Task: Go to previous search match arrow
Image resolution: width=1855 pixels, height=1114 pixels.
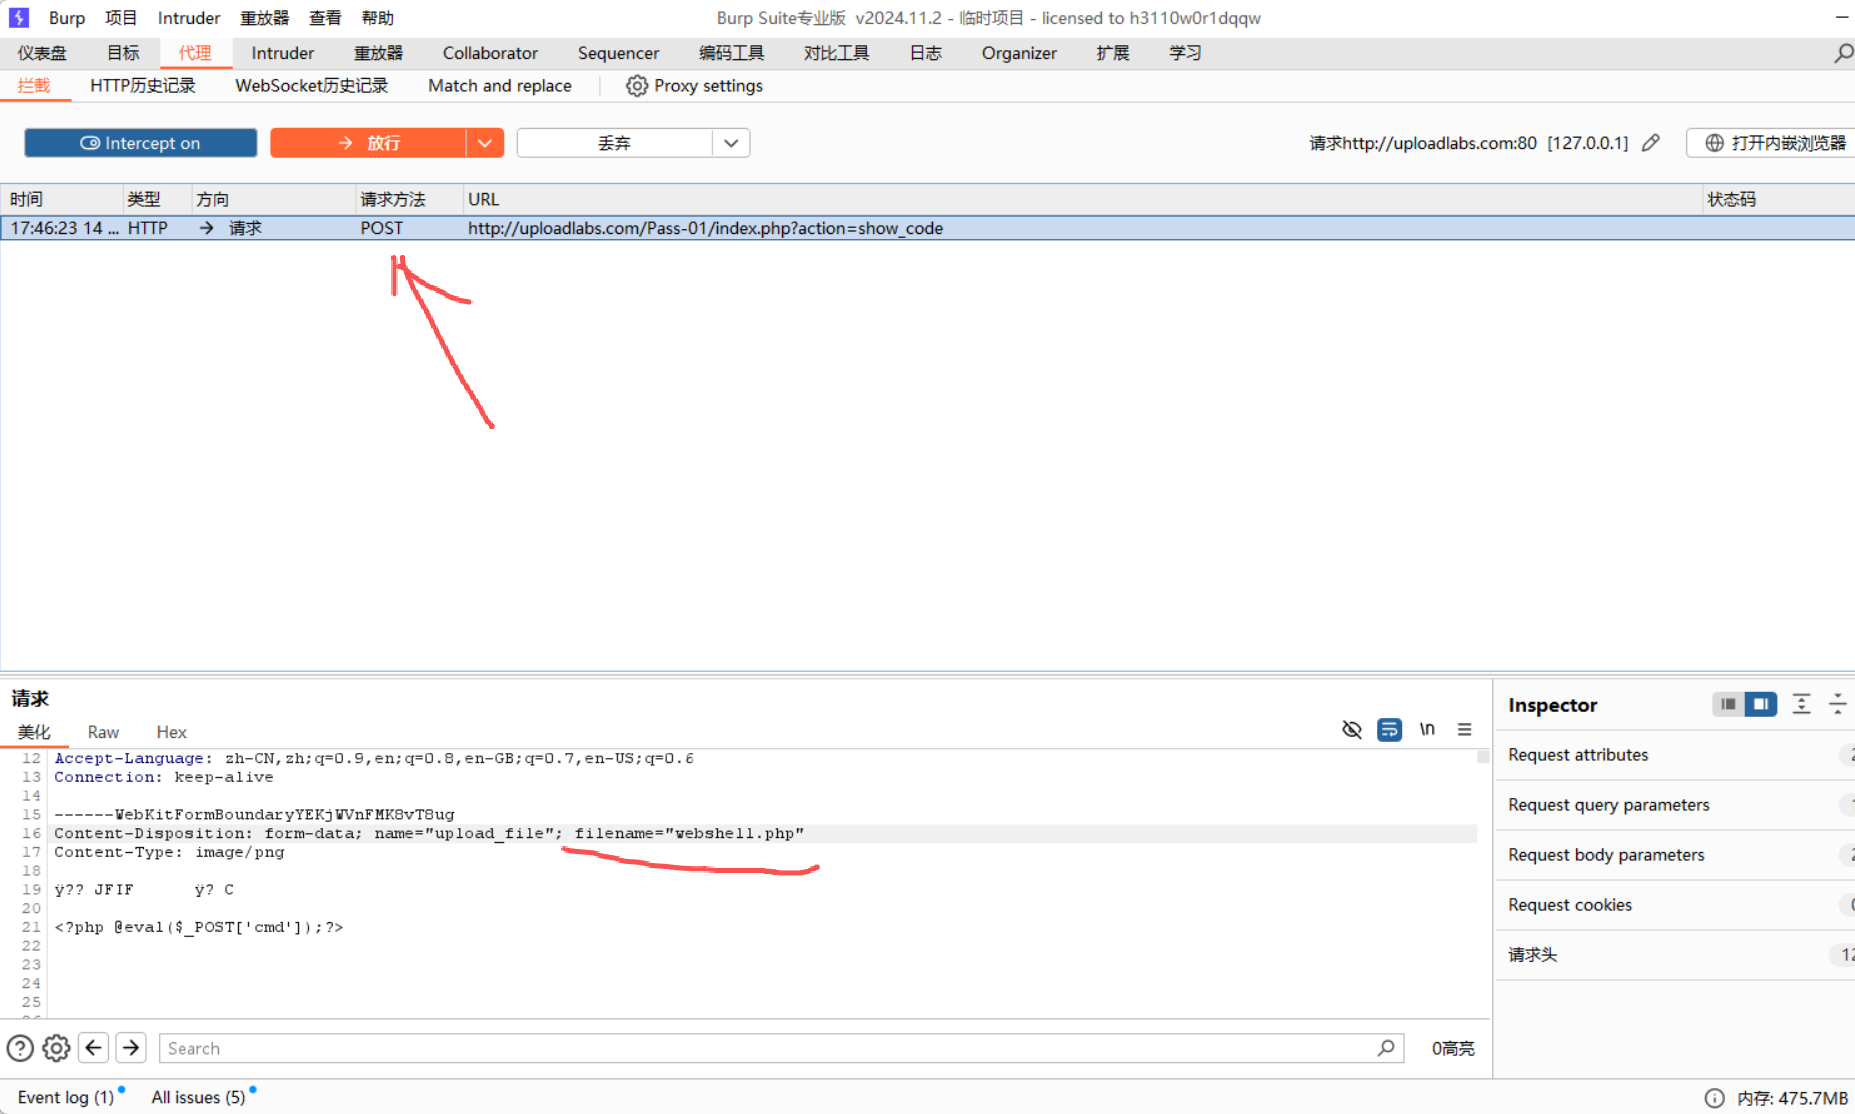Action: click(94, 1048)
